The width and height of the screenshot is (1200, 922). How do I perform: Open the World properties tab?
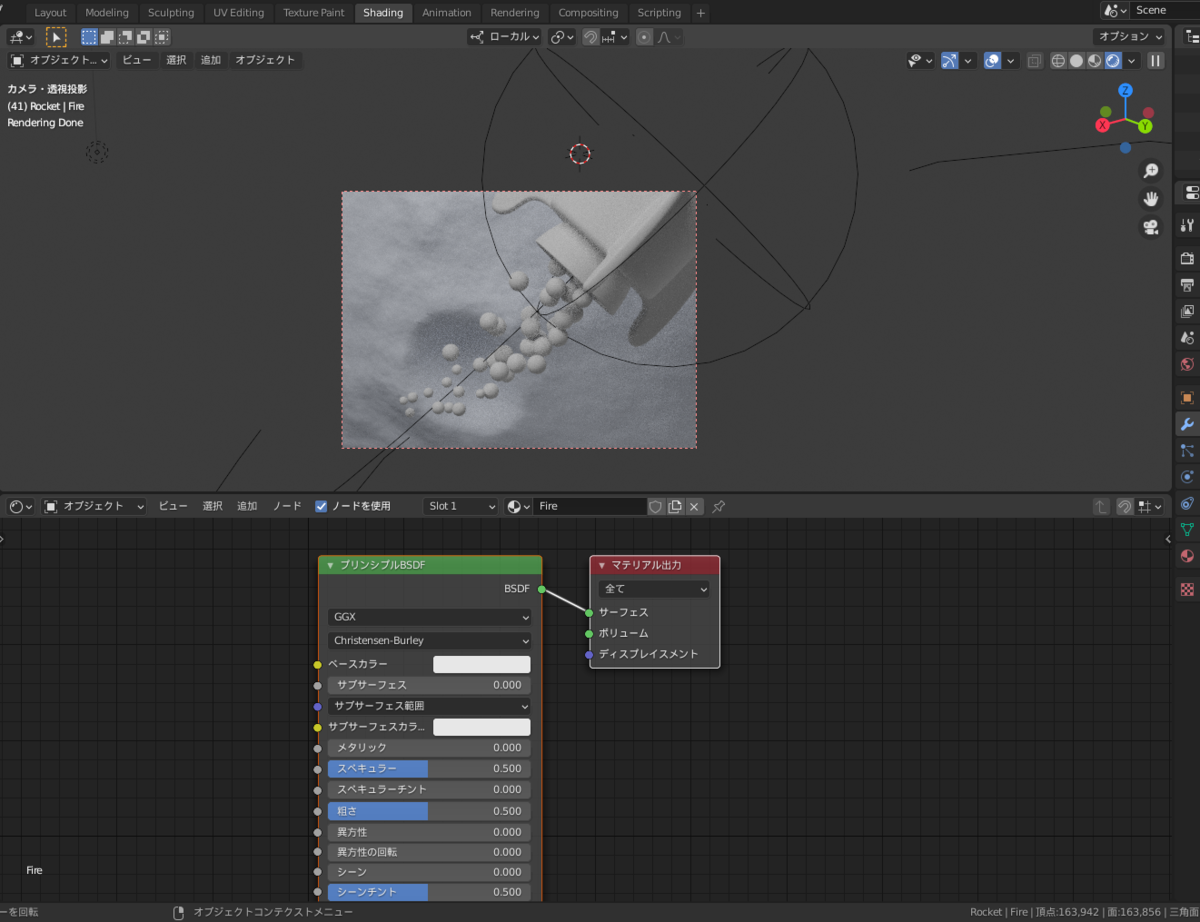(1187, 364)
